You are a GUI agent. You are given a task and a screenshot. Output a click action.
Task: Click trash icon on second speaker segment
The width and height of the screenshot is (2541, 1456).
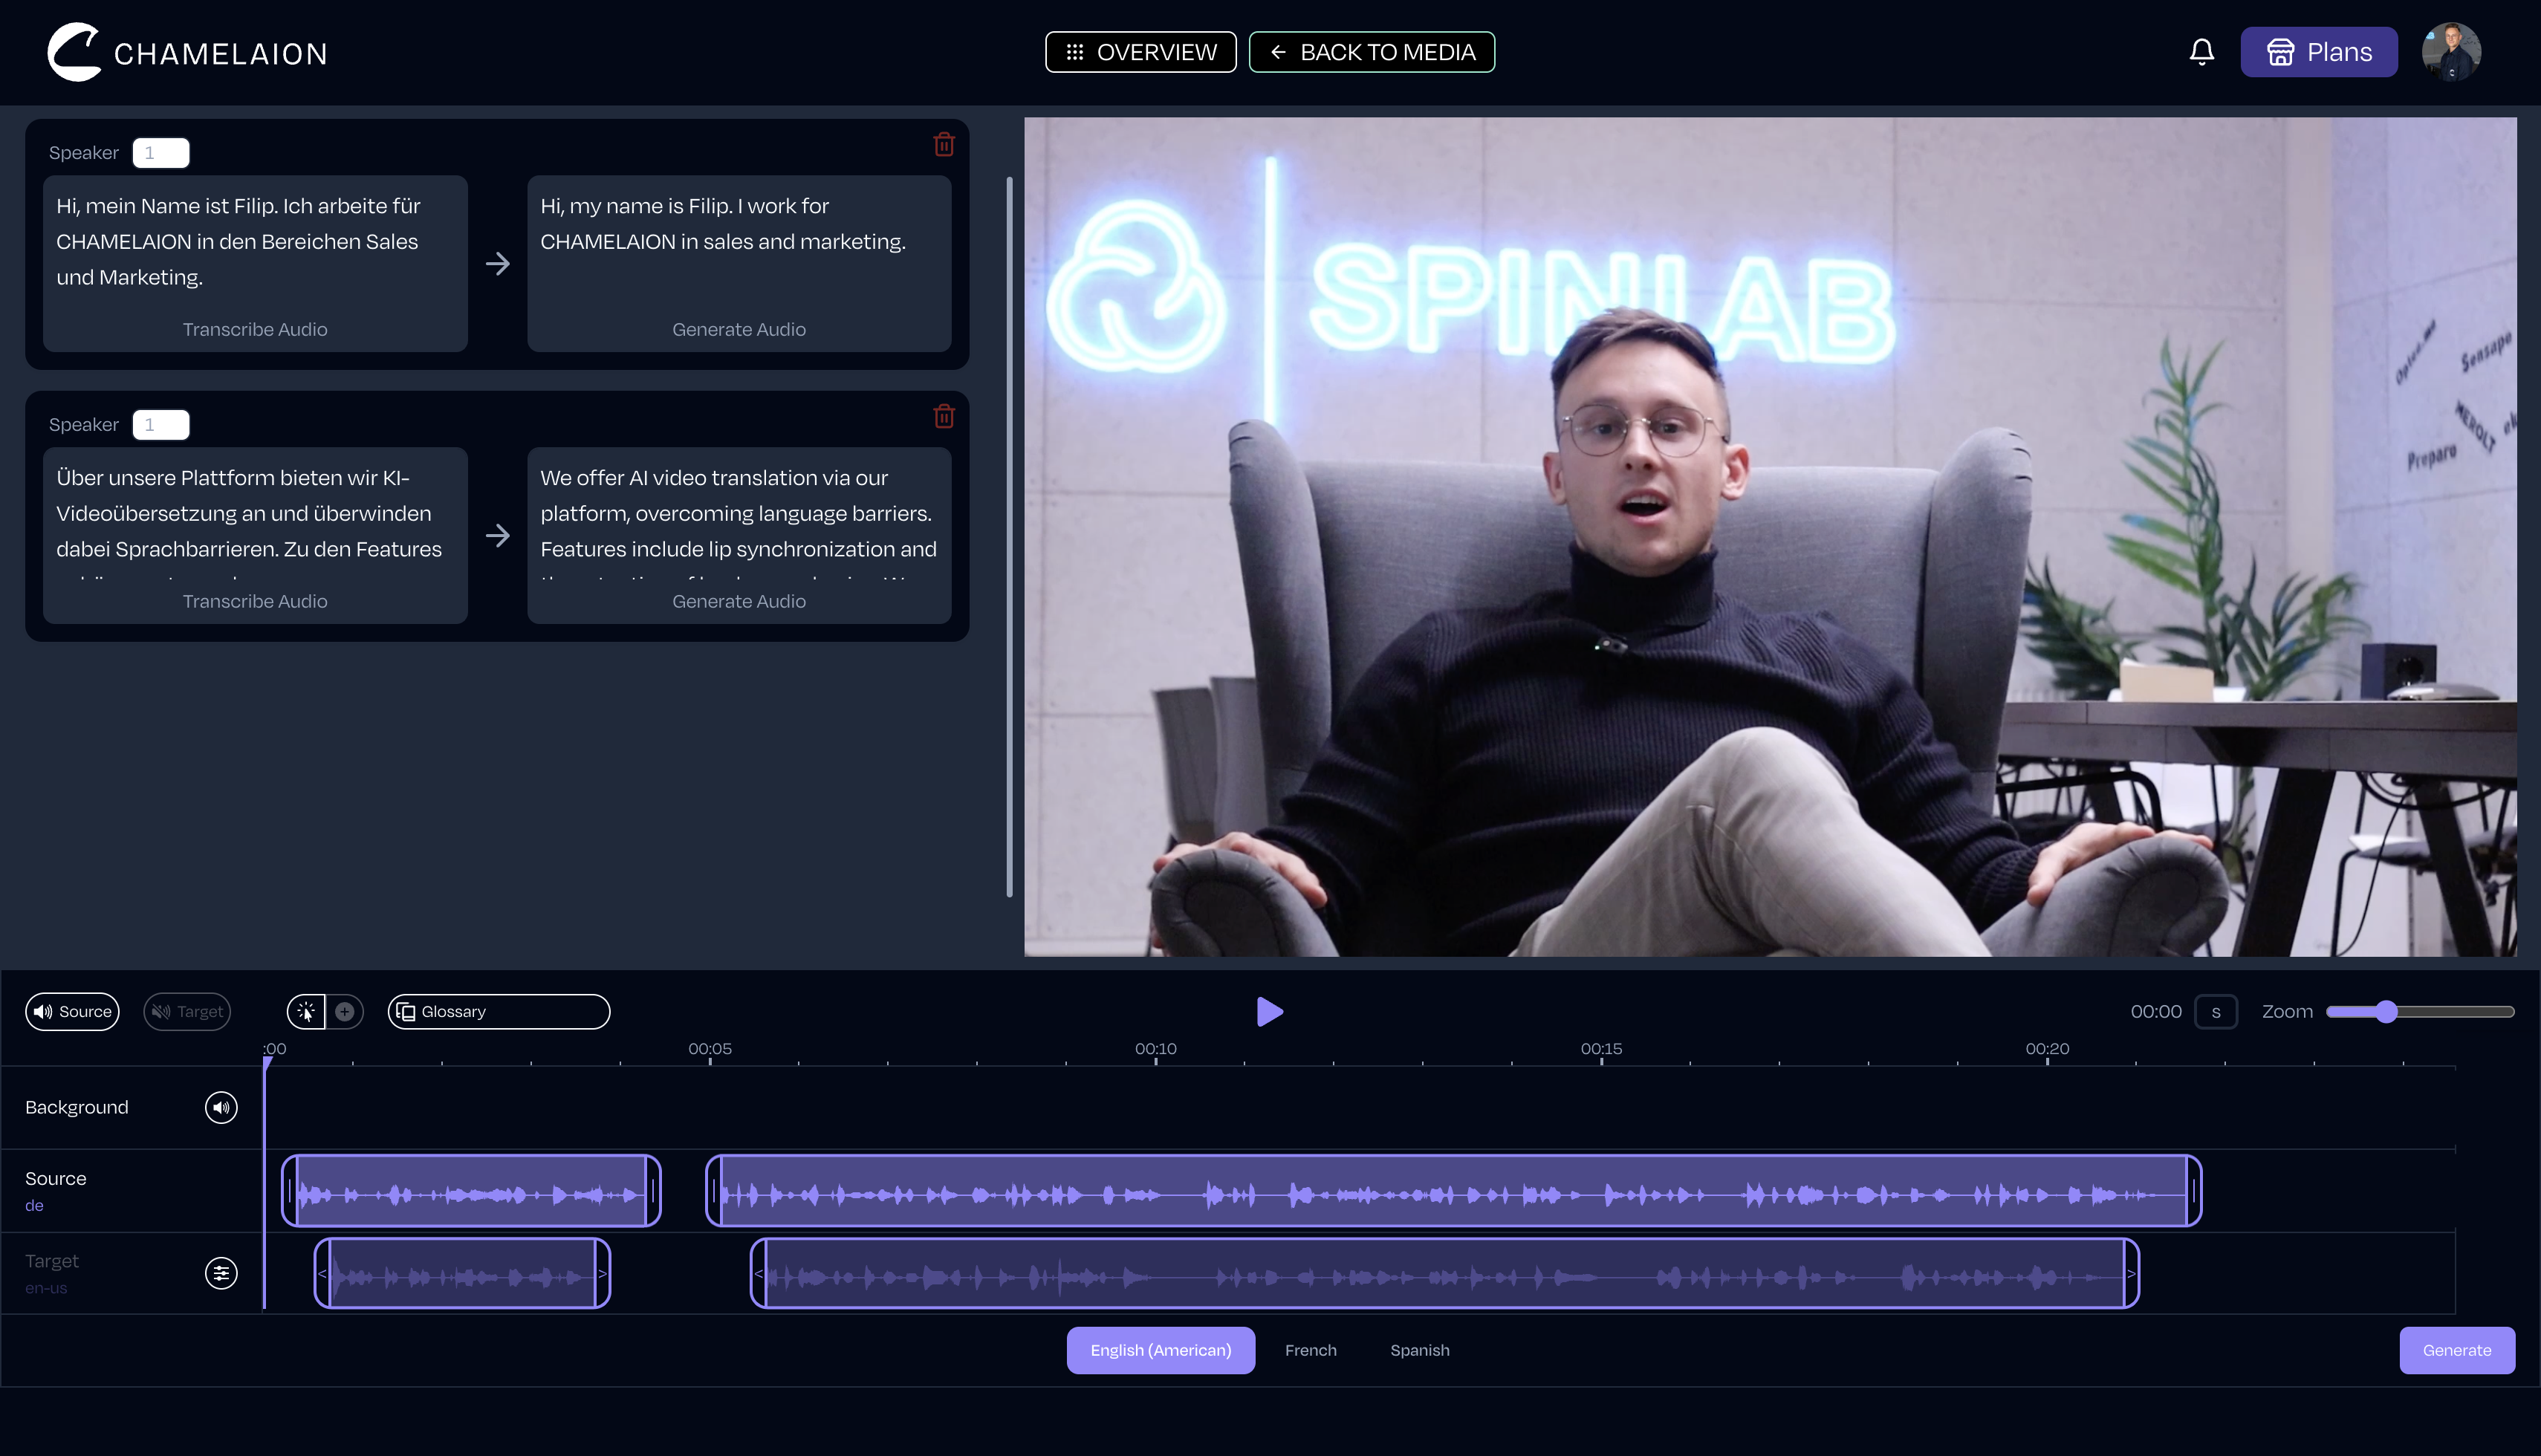click(x=943, y=416)
